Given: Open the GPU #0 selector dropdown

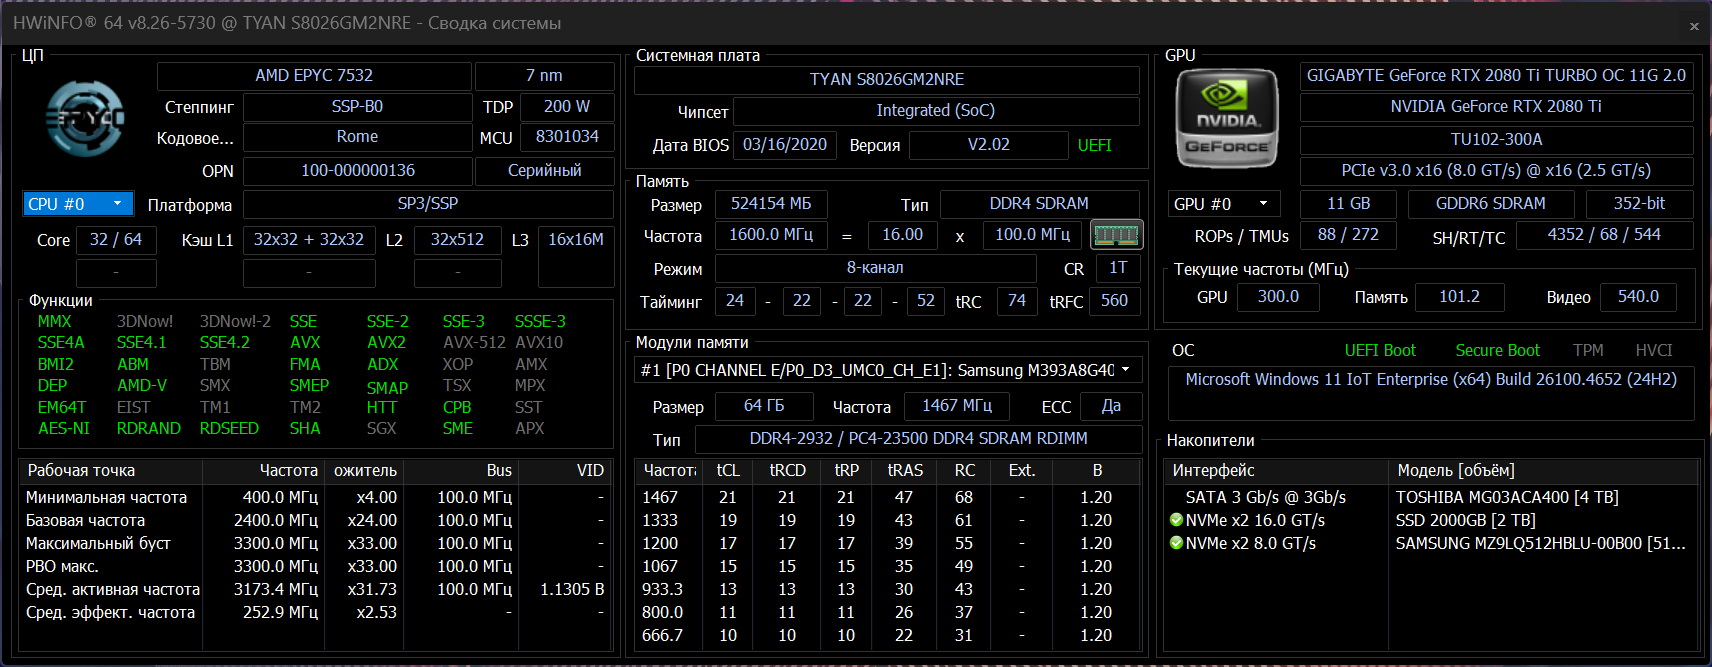Looking at the screenshot, I should coord(1224,204).
